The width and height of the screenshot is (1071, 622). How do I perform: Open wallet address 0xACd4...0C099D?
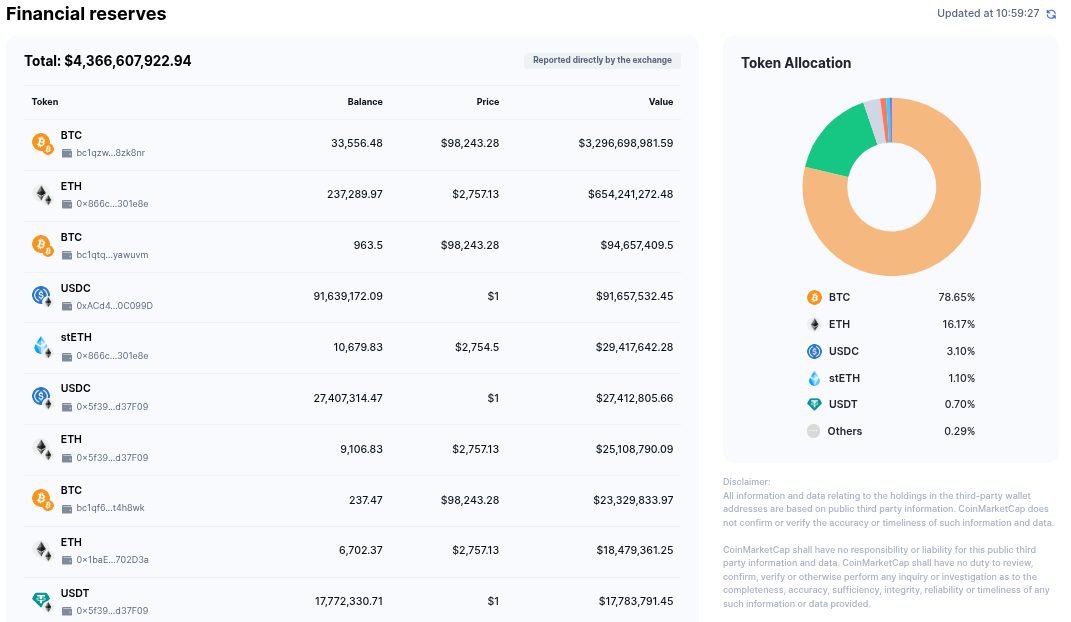point(115,306)
